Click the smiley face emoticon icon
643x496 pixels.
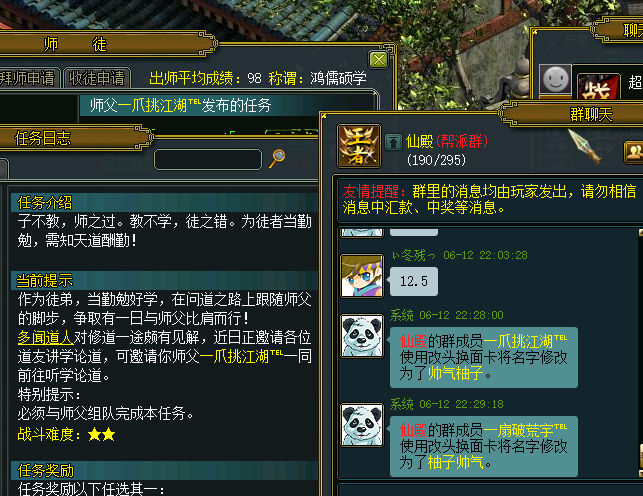(x=556, y=80)
